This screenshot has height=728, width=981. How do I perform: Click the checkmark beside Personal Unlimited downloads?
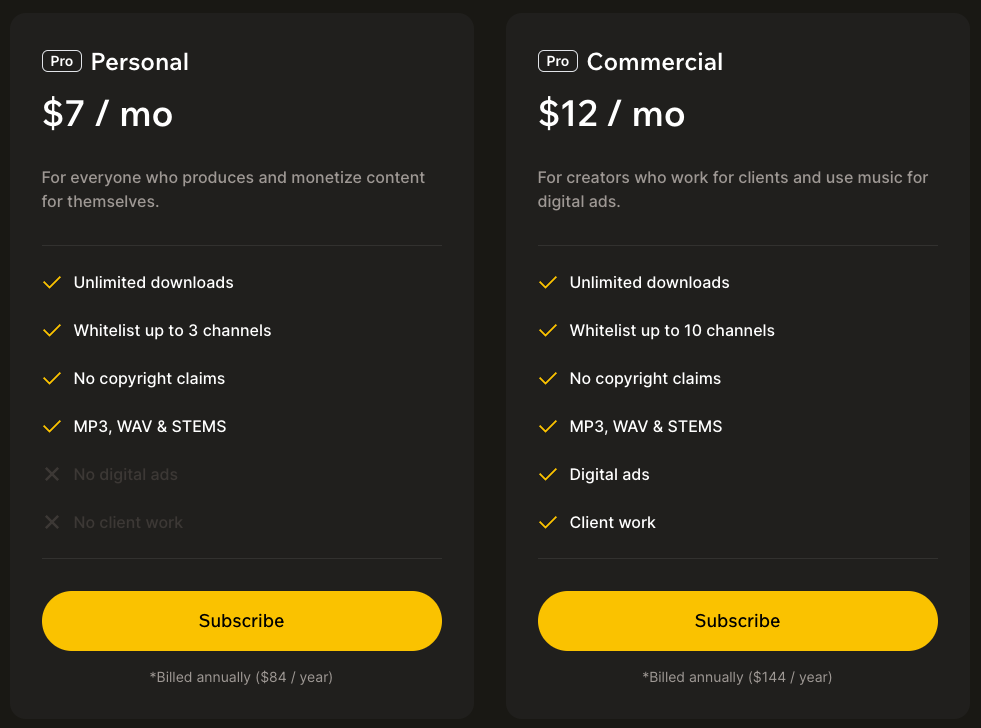point(52,283)
